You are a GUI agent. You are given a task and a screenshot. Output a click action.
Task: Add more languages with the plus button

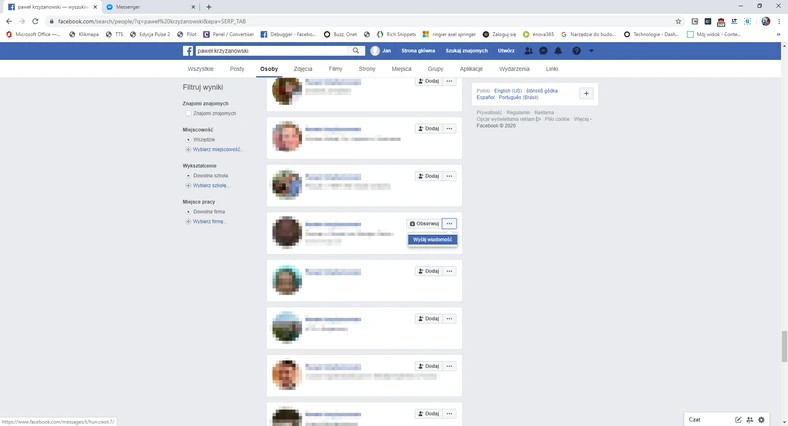(x=586, y=93)
